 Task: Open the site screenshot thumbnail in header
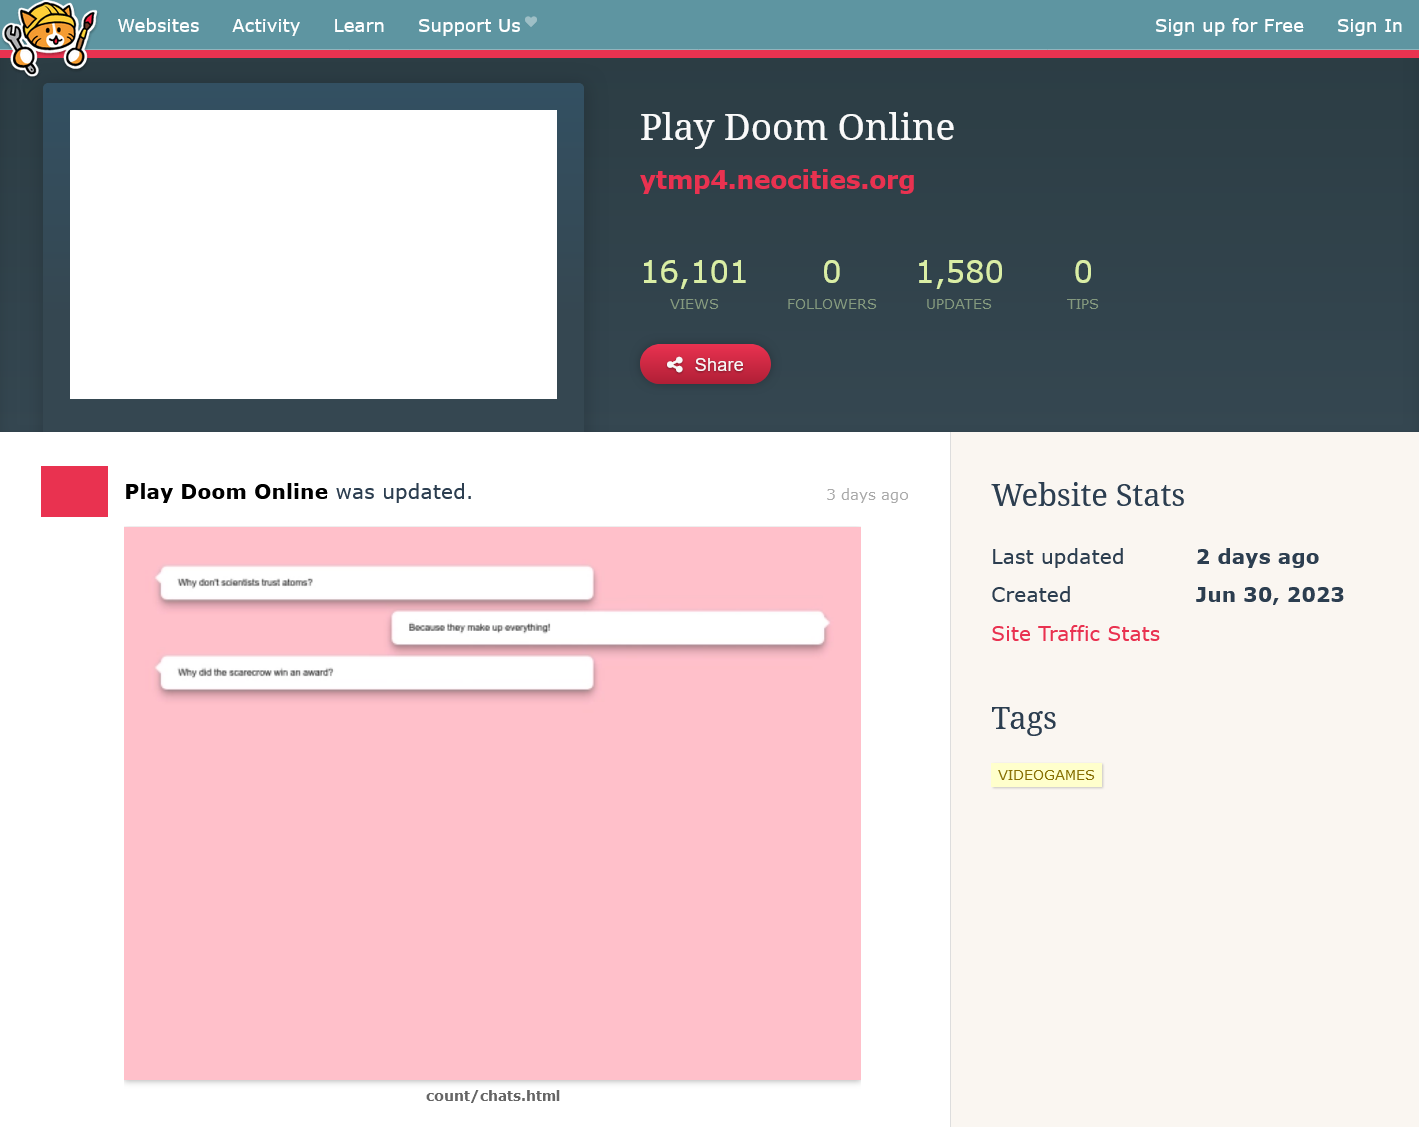click(x=313, y=254)
